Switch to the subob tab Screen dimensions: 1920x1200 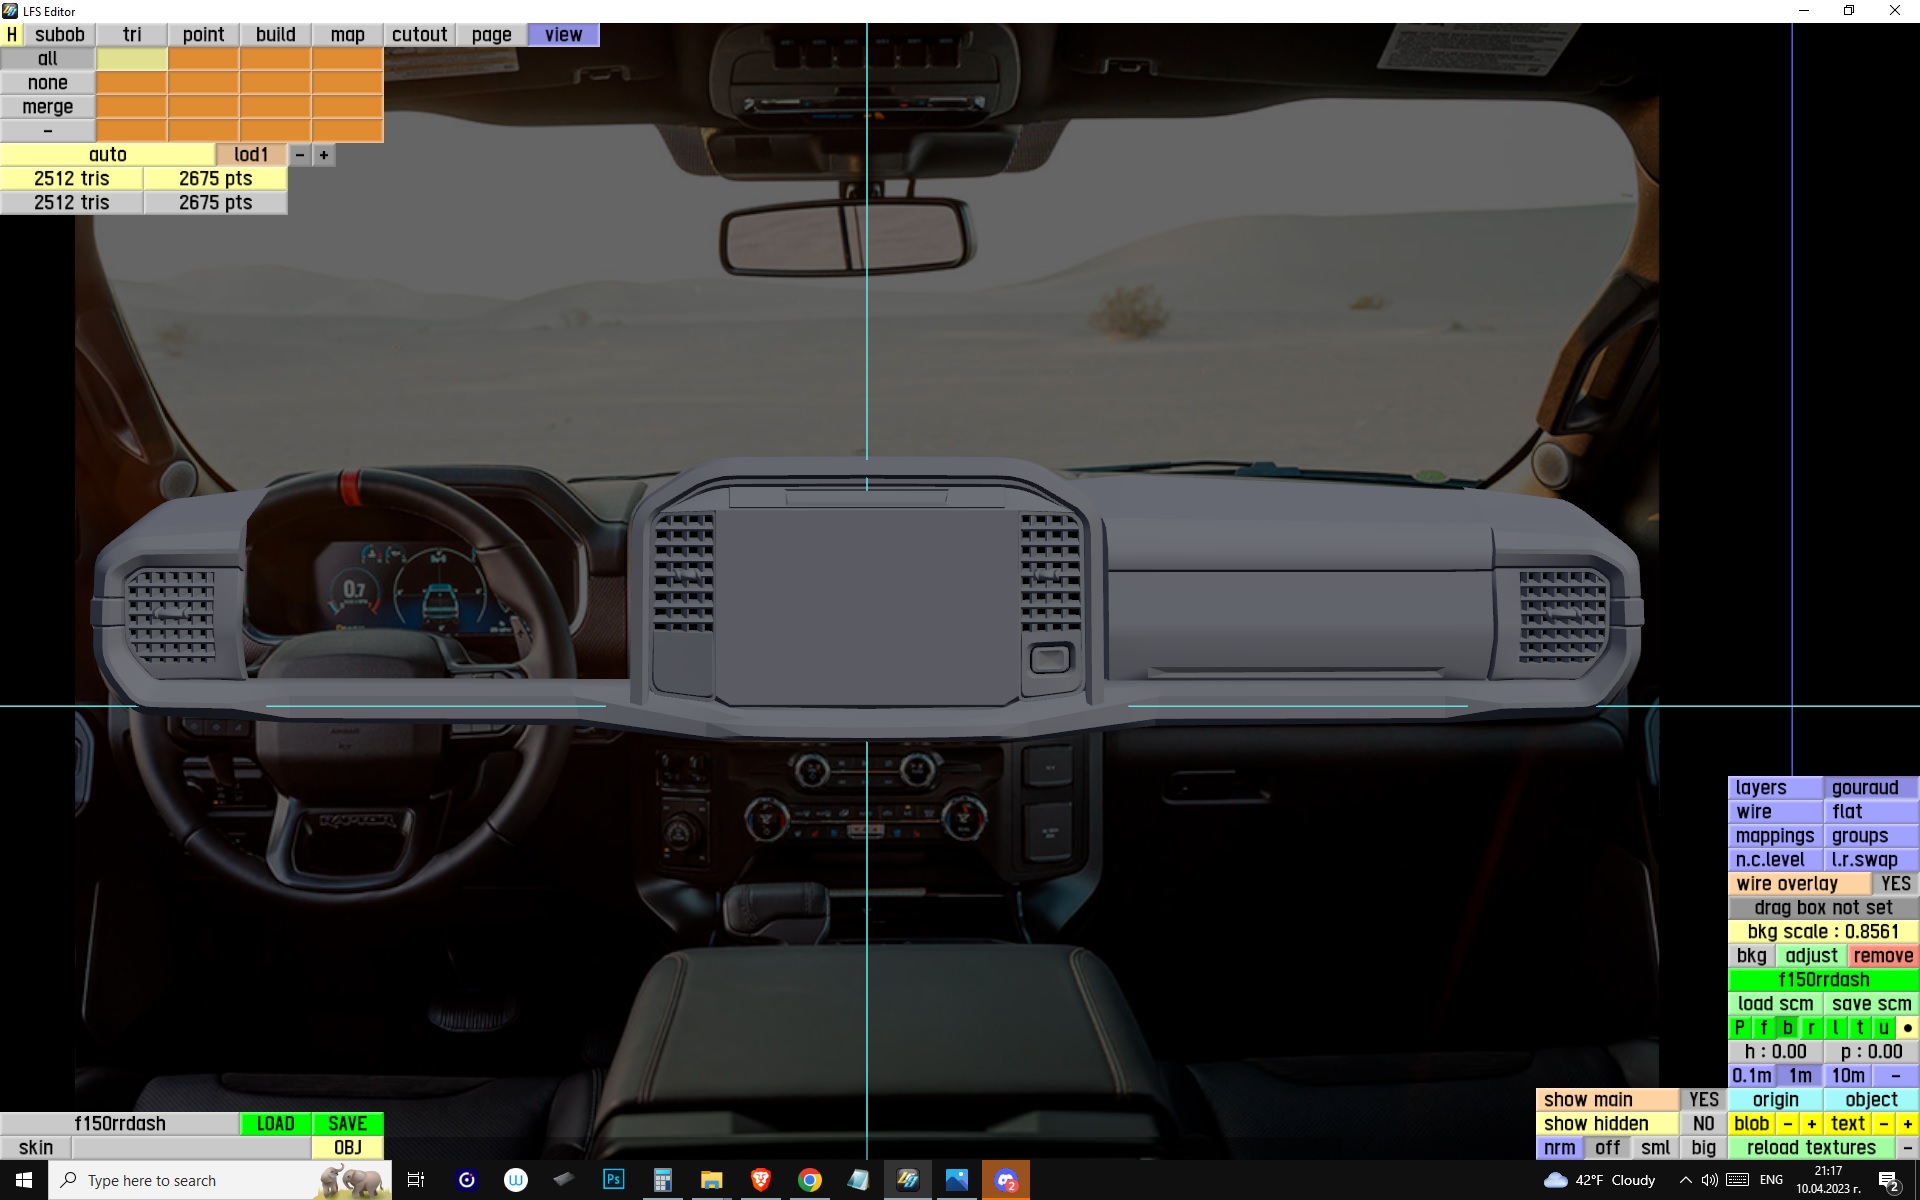60,34
